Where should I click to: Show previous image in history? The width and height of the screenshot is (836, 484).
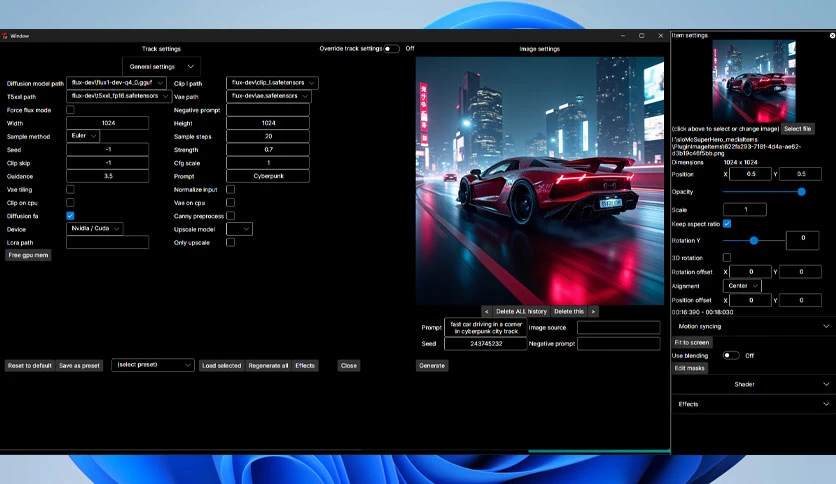tap(486, 311)
